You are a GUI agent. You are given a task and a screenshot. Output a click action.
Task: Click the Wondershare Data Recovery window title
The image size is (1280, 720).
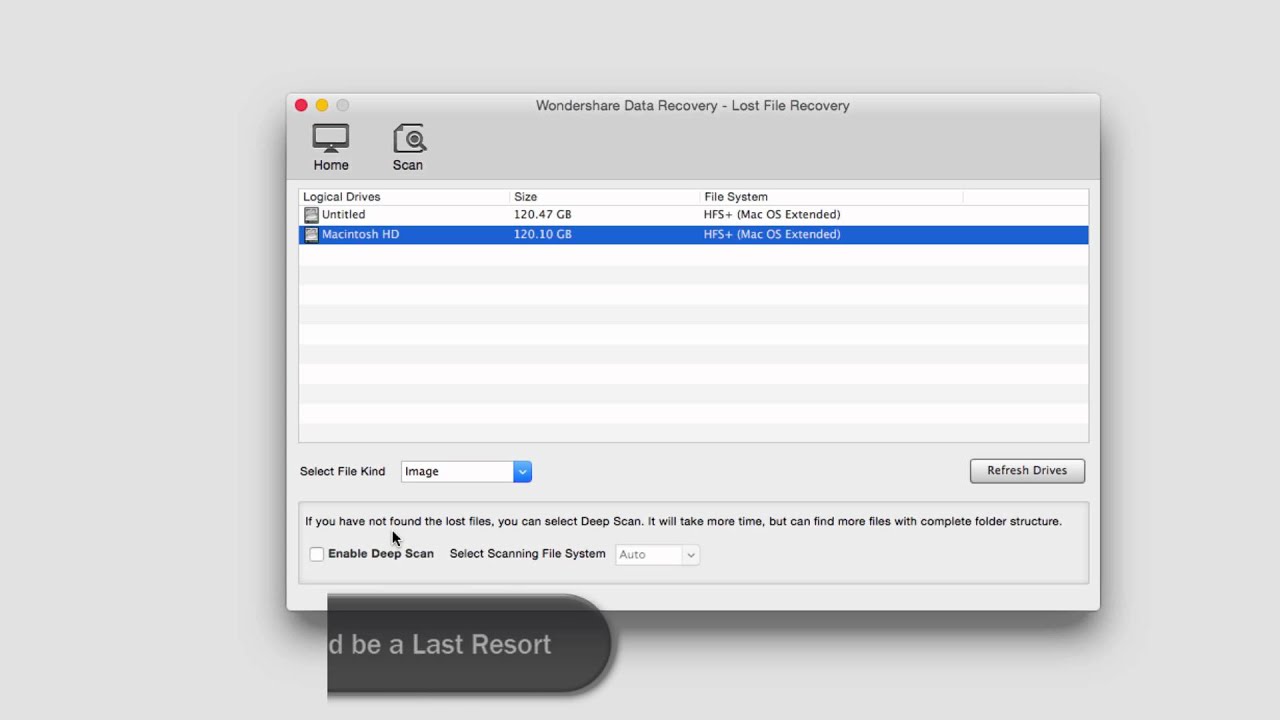pos(692,105)
